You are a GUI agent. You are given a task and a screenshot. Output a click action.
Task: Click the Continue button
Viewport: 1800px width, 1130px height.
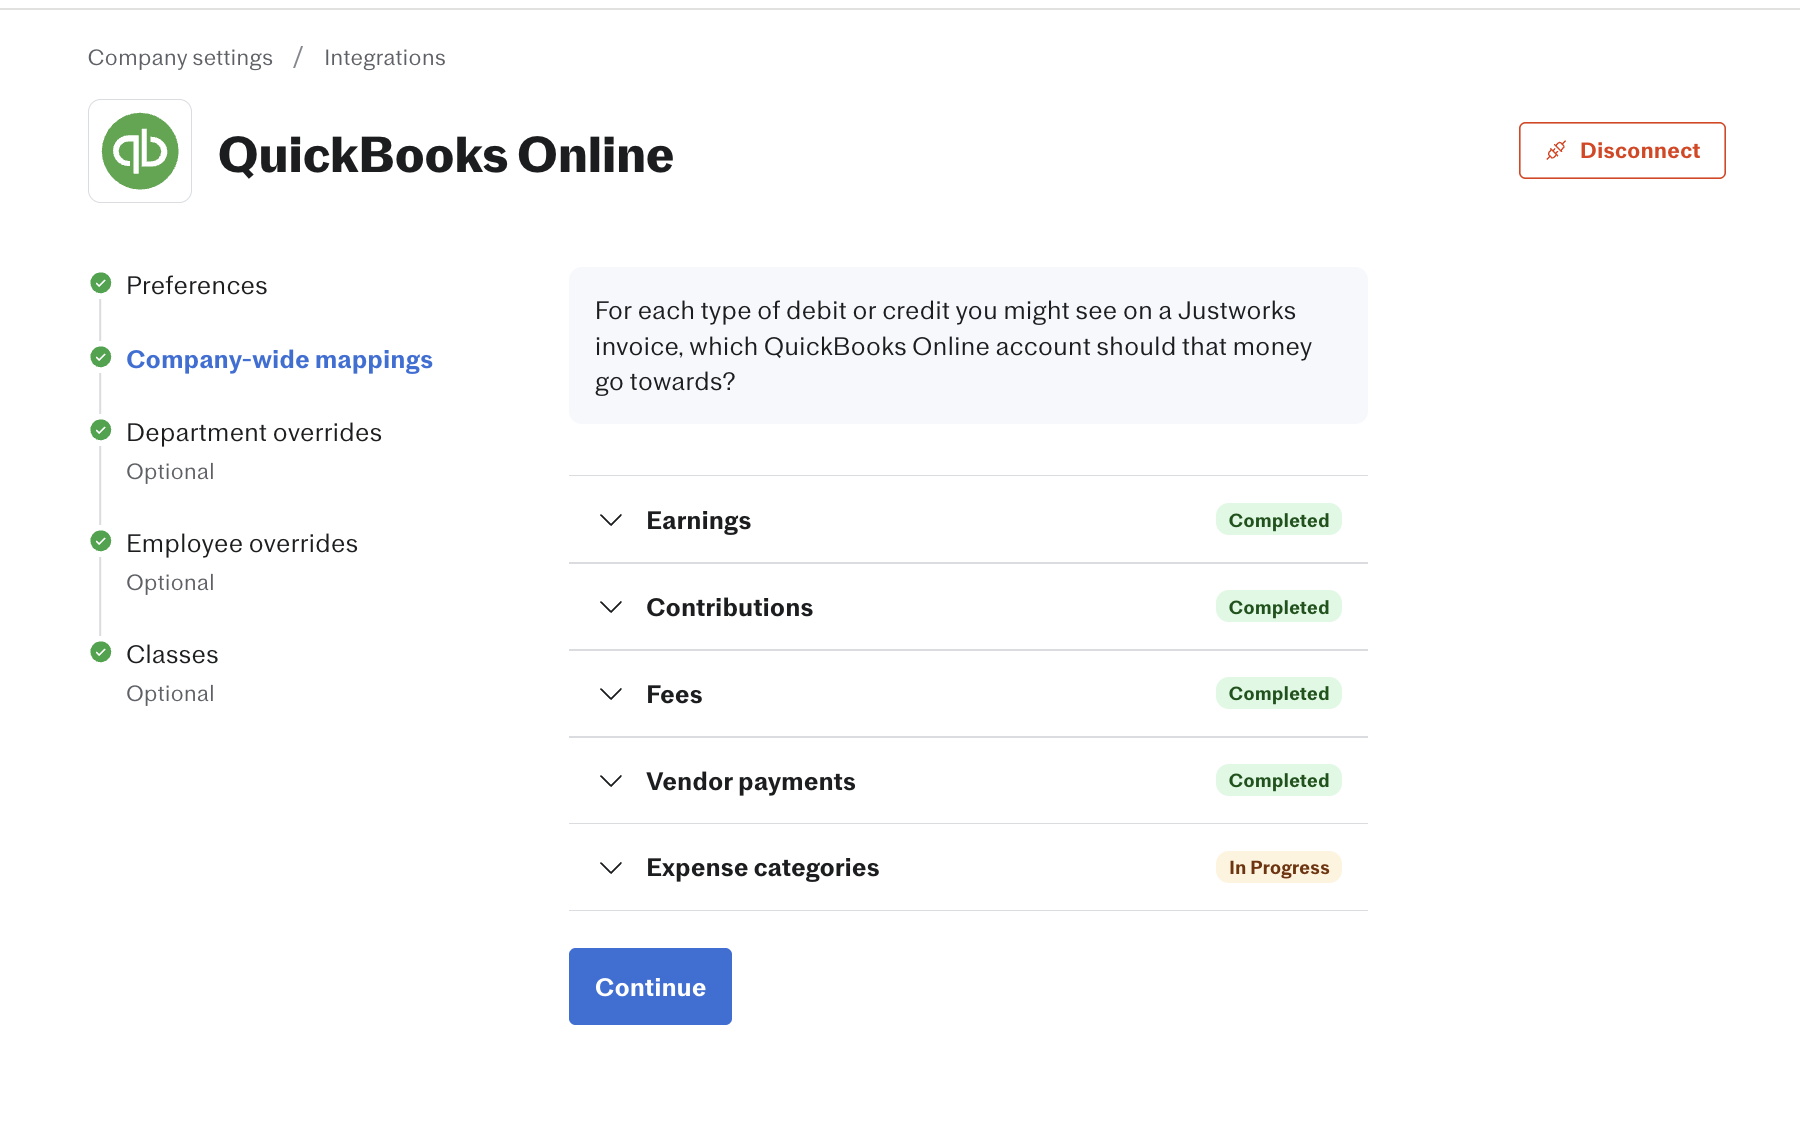[x=650, y=987]
